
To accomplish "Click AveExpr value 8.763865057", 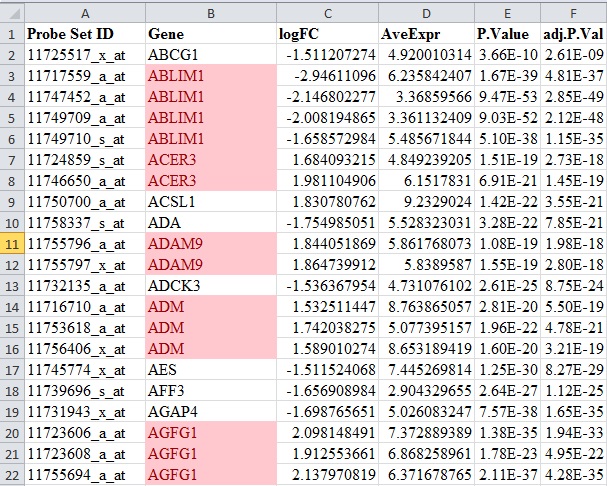I will pos(426,307).
